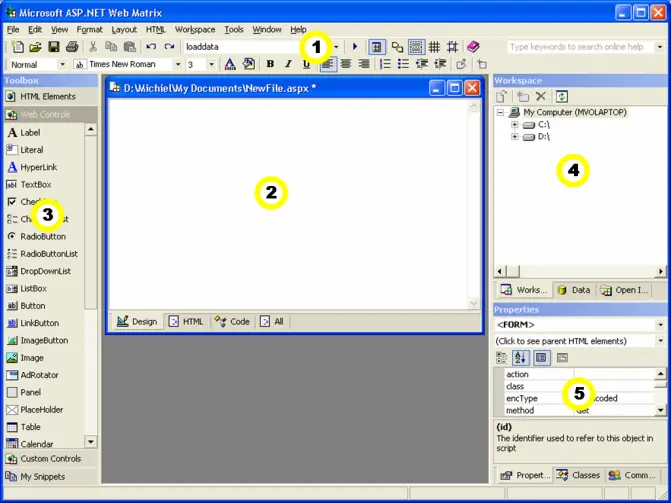Open the Times New Roman font dropdown
Screen dimensions: 671x503
[x=178, y=64]
